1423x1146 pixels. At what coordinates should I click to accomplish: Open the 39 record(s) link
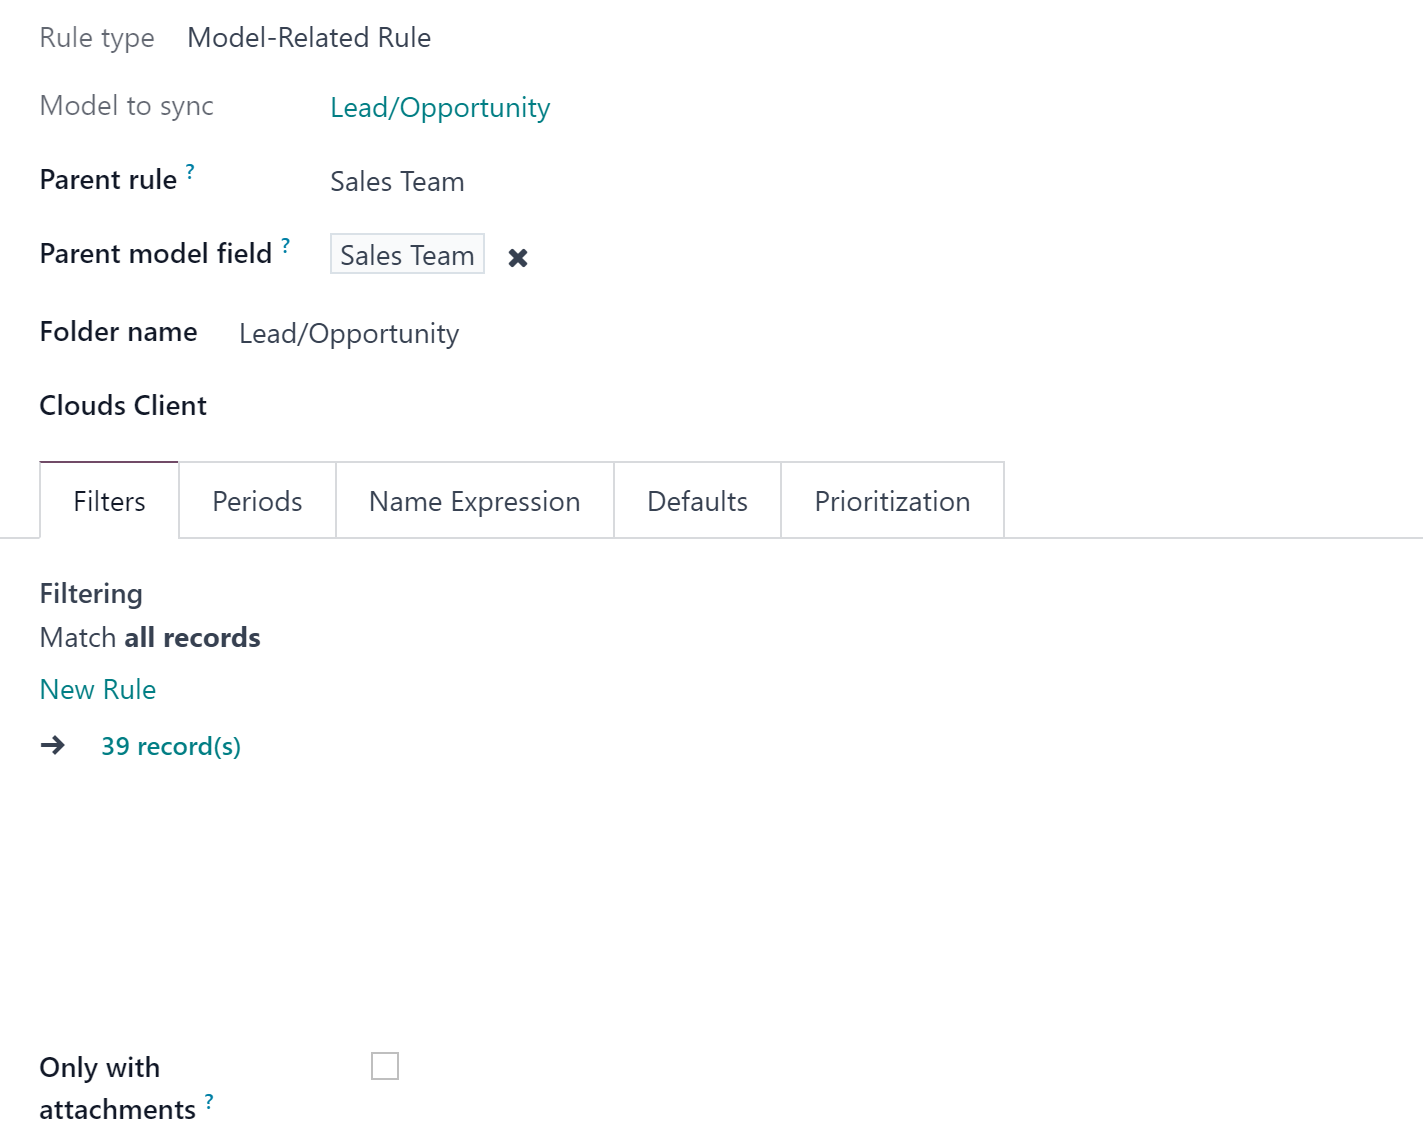coord(171,746)
